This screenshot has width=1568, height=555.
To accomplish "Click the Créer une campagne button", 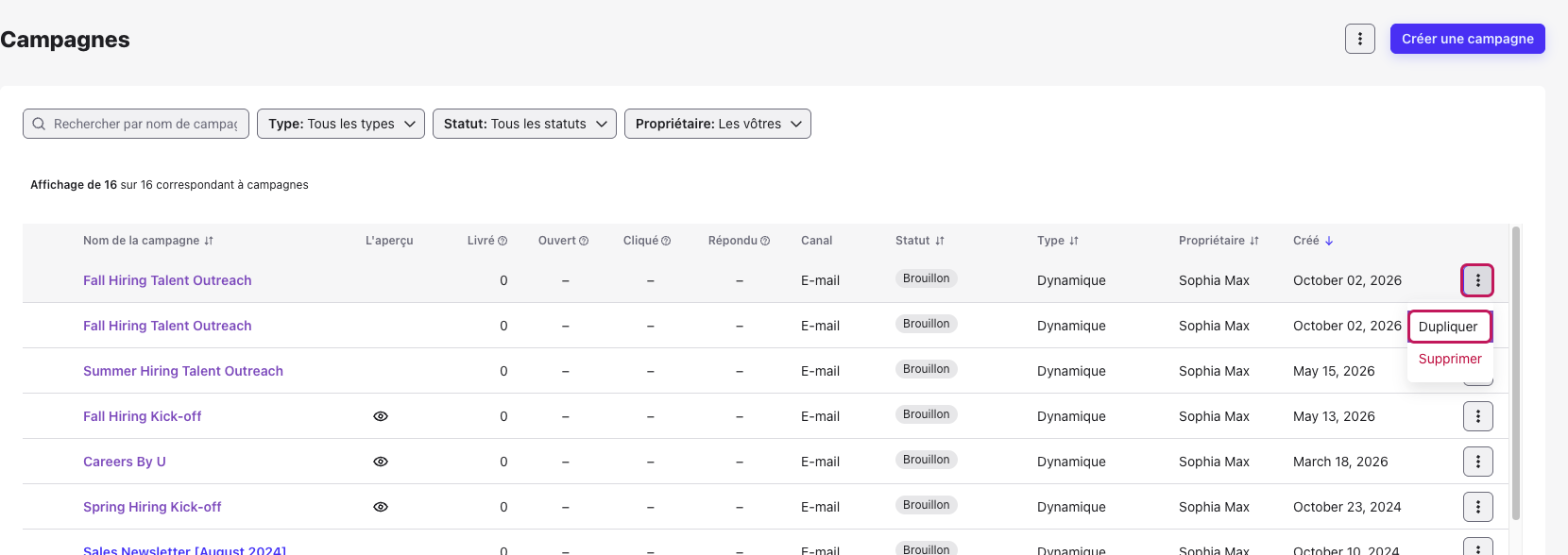I will [x=1467, y=39].
